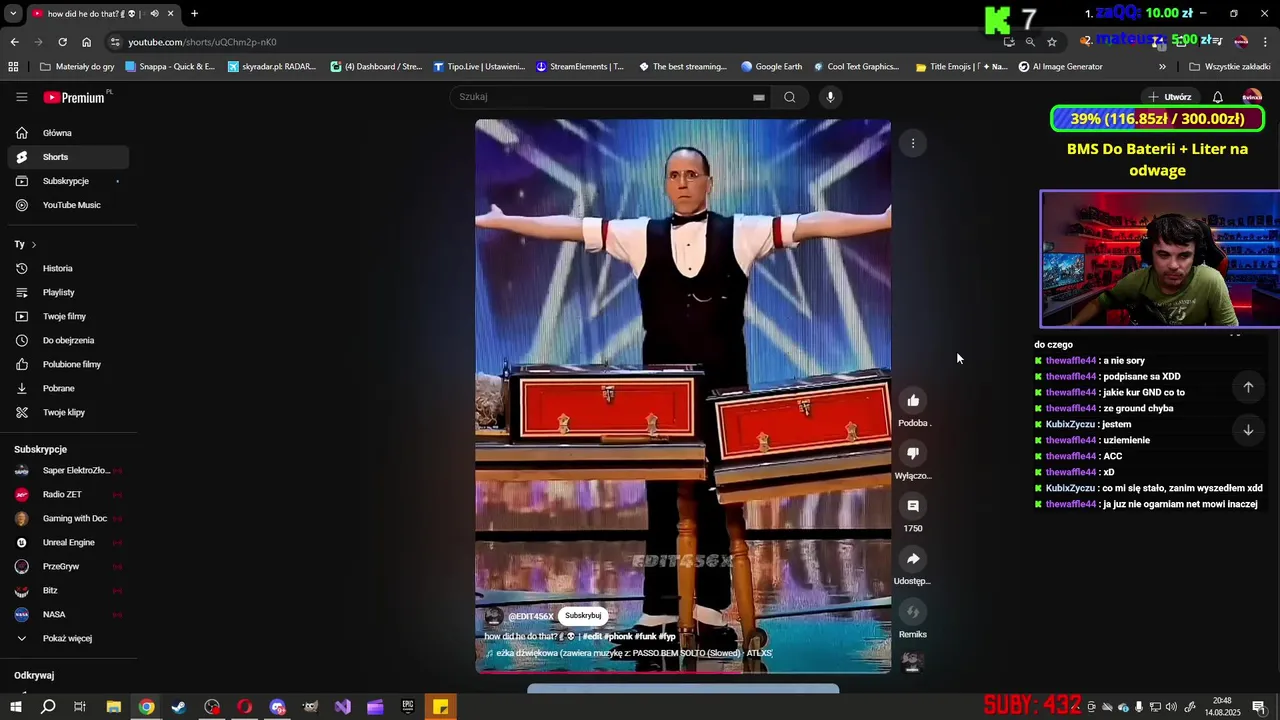This screenshot has height=720, width=1280.
Task: Share the short via Udostępnij icon
Action: coord(913,559)
